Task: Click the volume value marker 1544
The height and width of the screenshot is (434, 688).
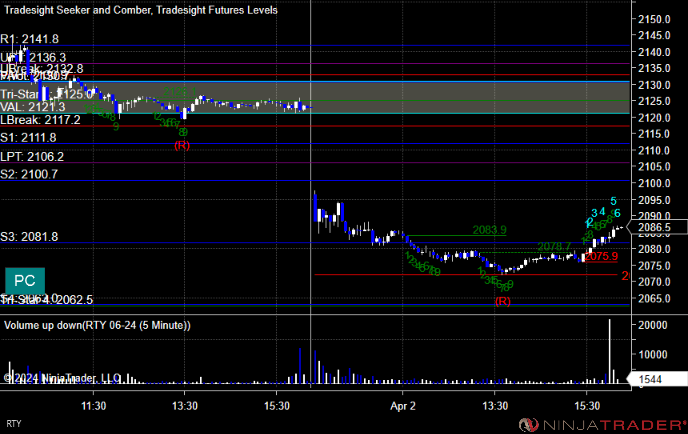Action: click(x=657, y=379)
